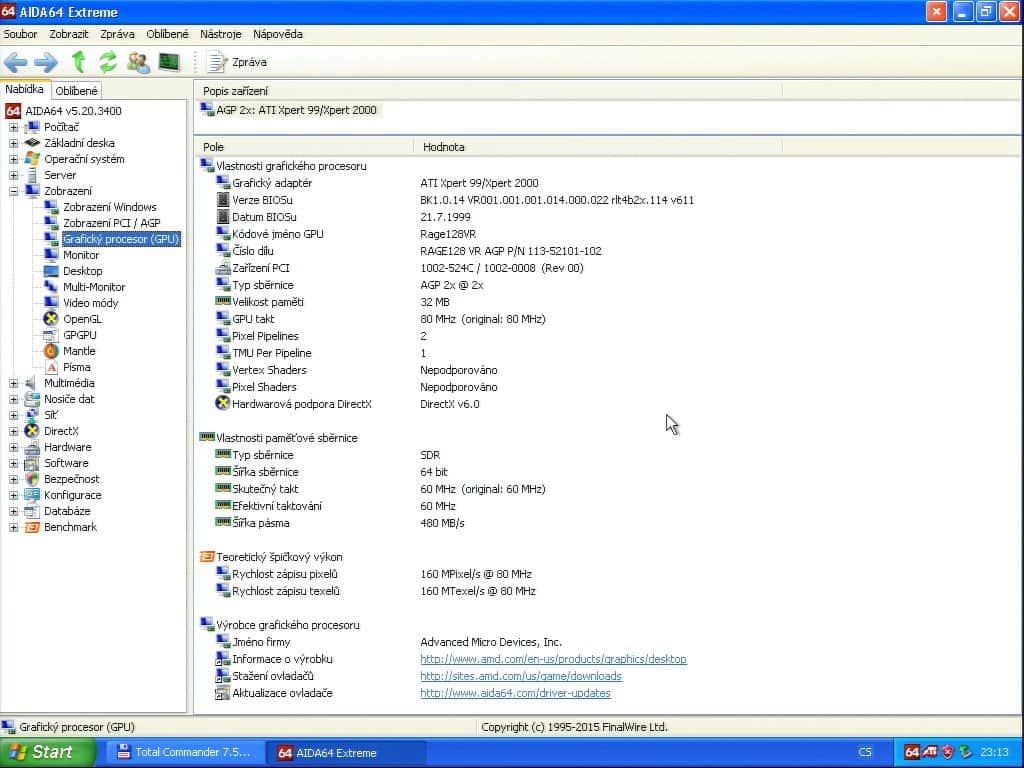Go forward with the right arrow icon

(x=46, y=62)
